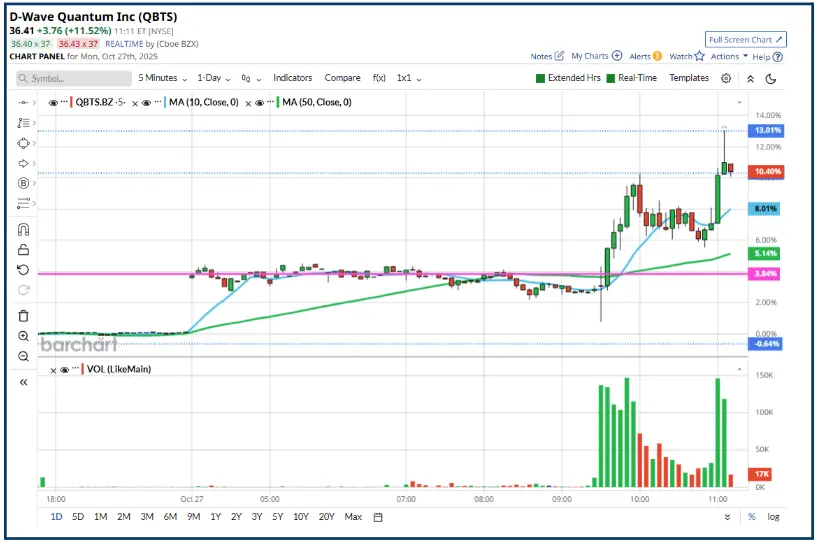Activate the magnet snap tool

coord(23,229)
